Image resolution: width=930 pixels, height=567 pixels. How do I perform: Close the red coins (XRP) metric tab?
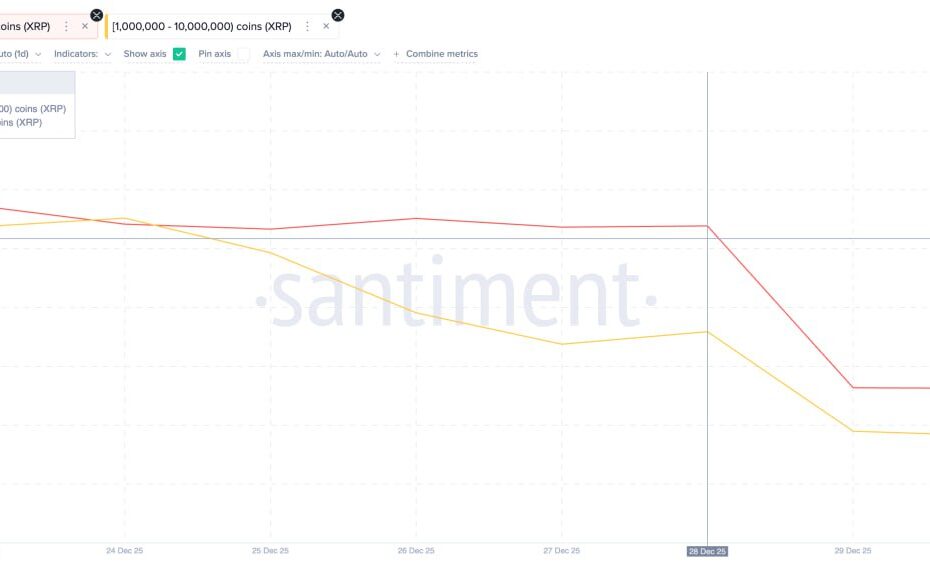[85, 26]
